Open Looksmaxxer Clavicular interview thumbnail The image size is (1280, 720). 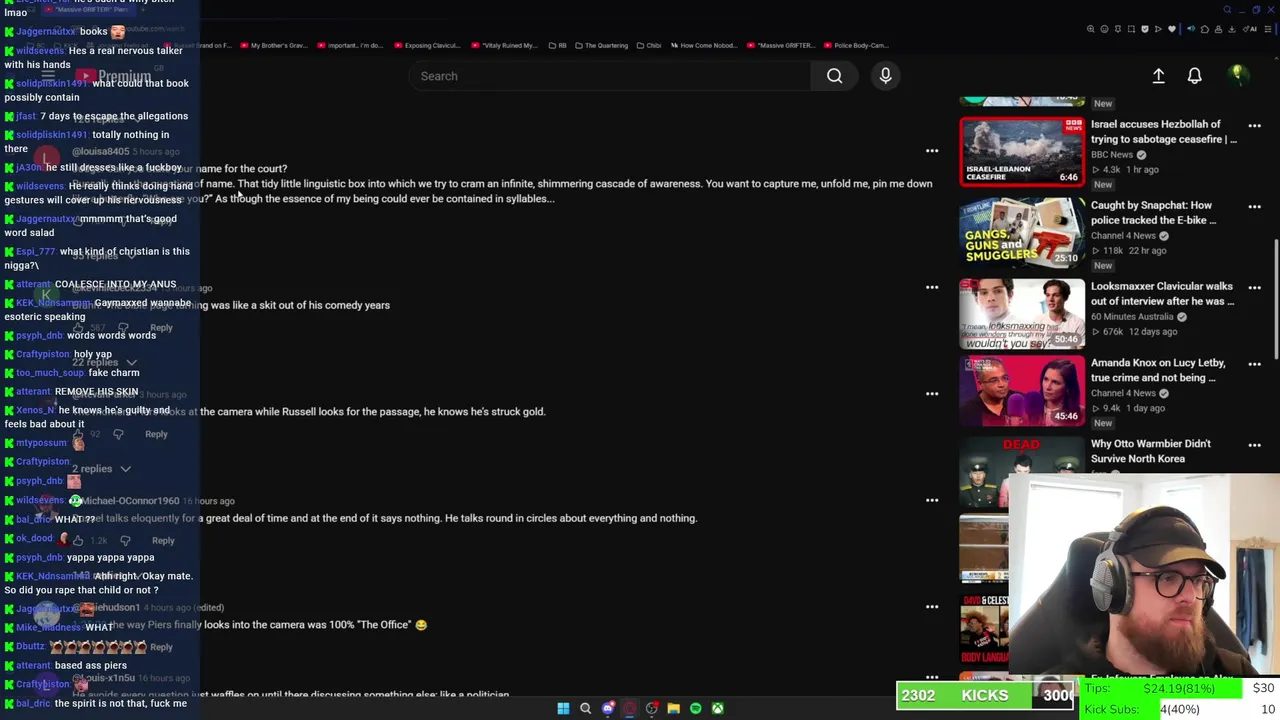tap(1022, 313)
